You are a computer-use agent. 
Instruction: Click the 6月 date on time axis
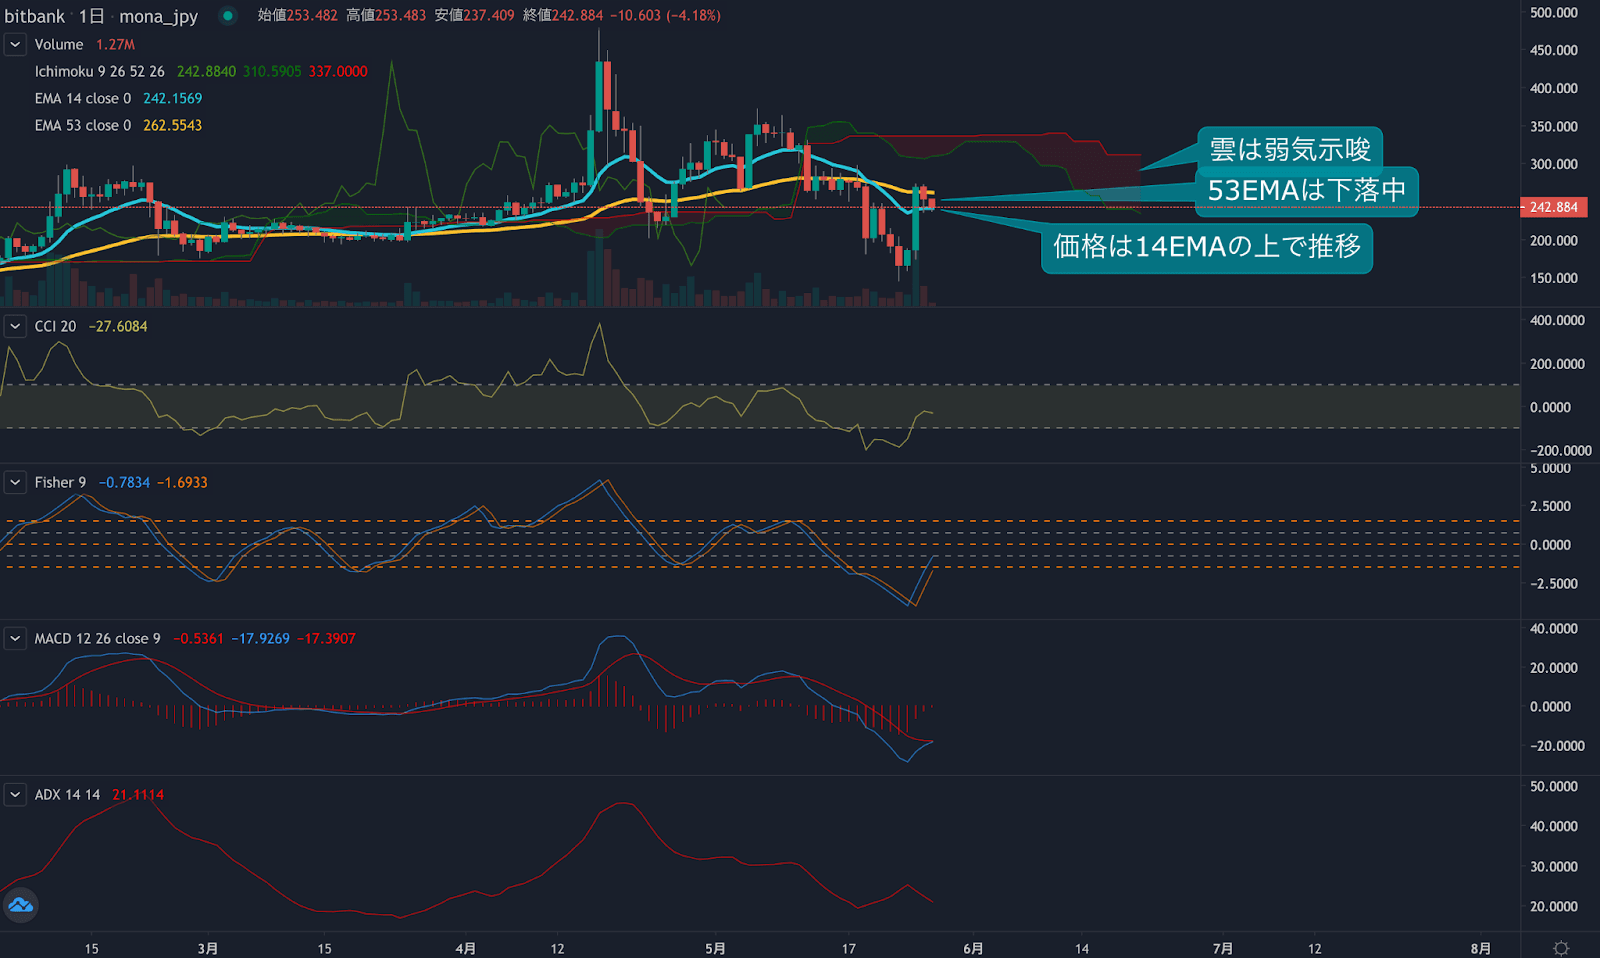(x=973, y=948)
